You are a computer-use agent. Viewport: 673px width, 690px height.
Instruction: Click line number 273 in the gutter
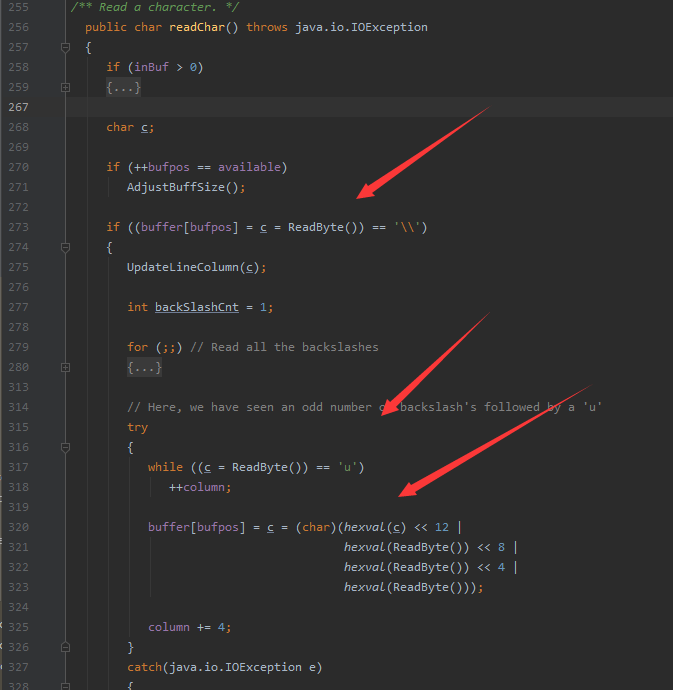tap(18, 227)
